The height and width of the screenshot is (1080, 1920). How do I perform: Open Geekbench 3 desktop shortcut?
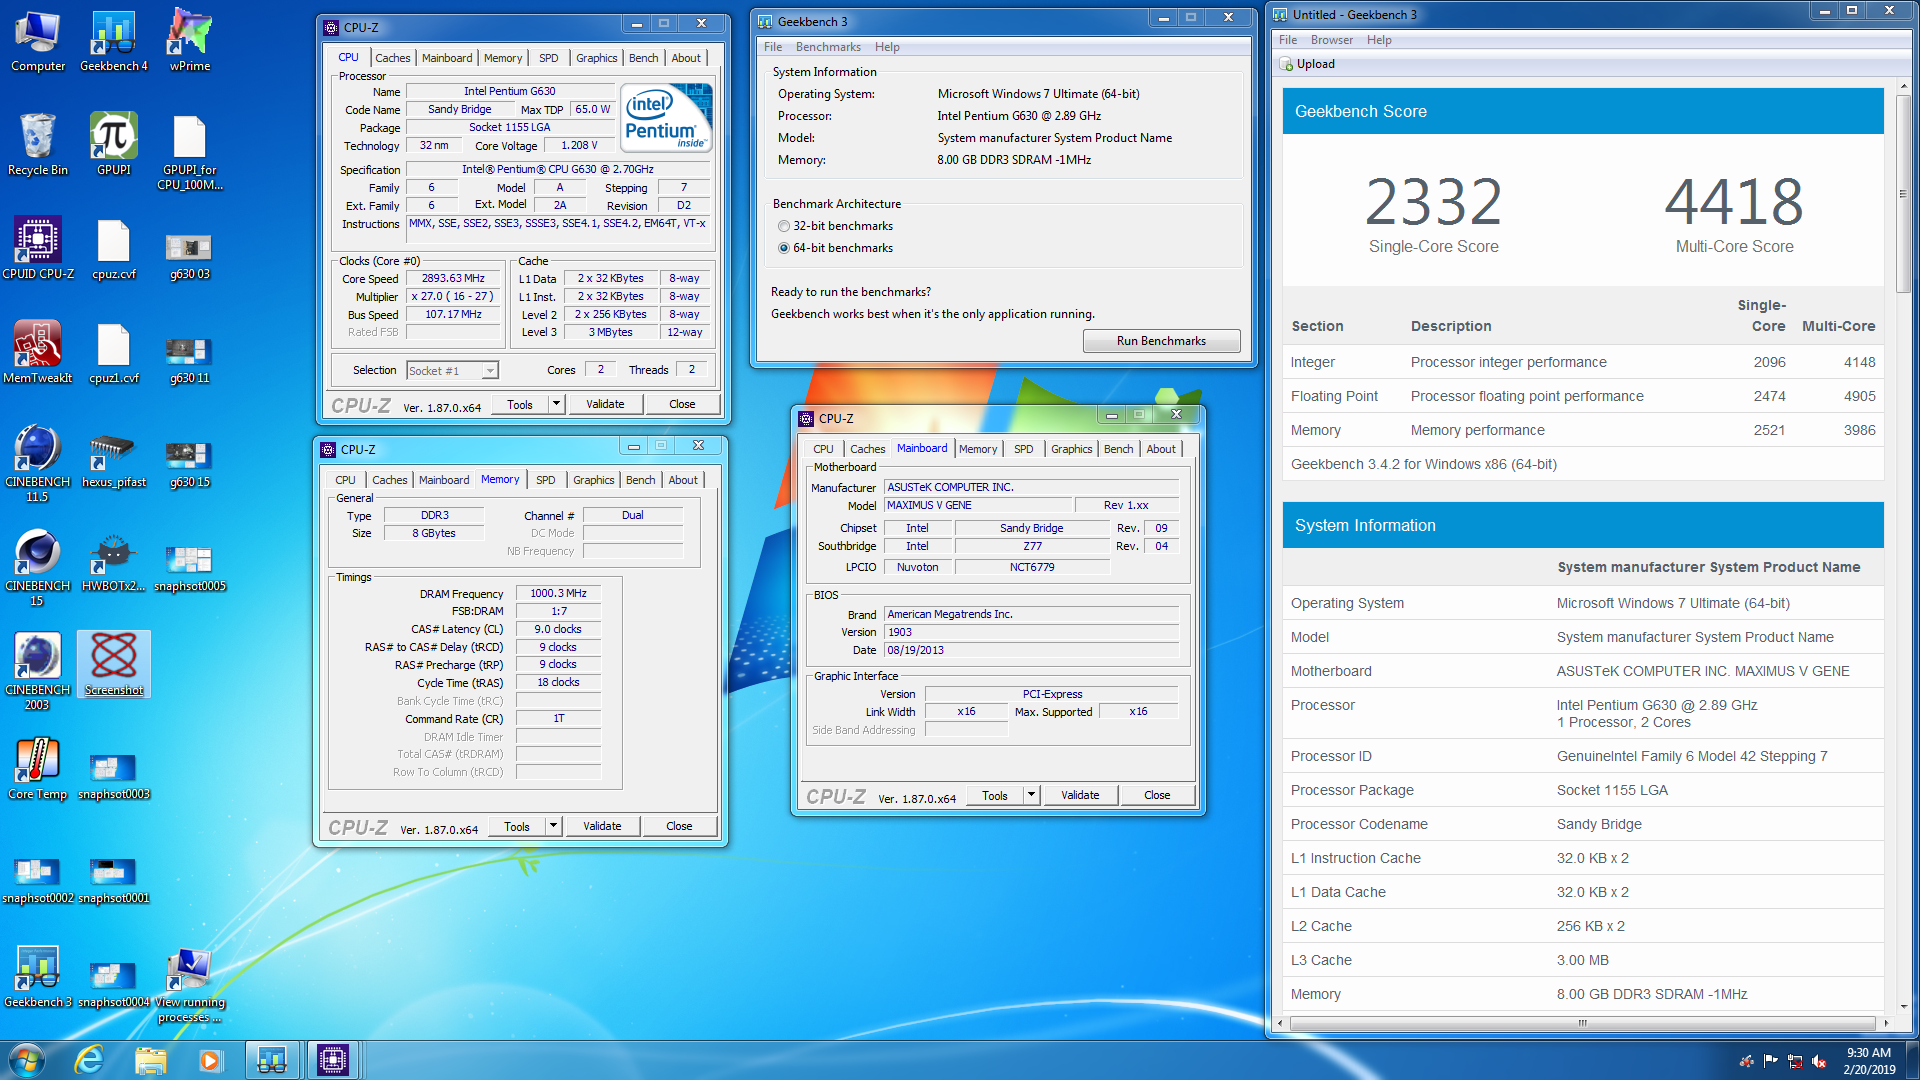pos(38,977)
